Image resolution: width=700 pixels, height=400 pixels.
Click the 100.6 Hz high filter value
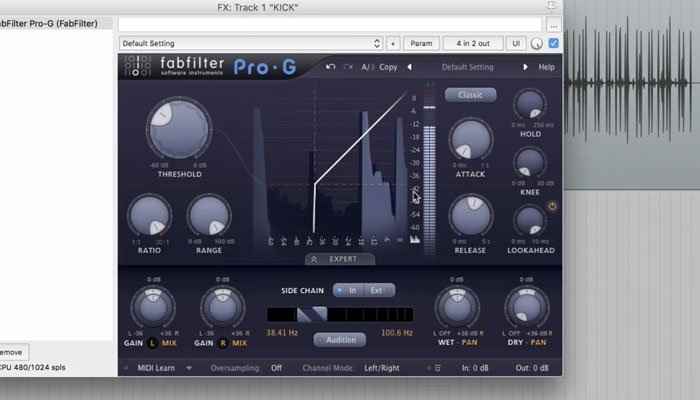tap(397, 333)
